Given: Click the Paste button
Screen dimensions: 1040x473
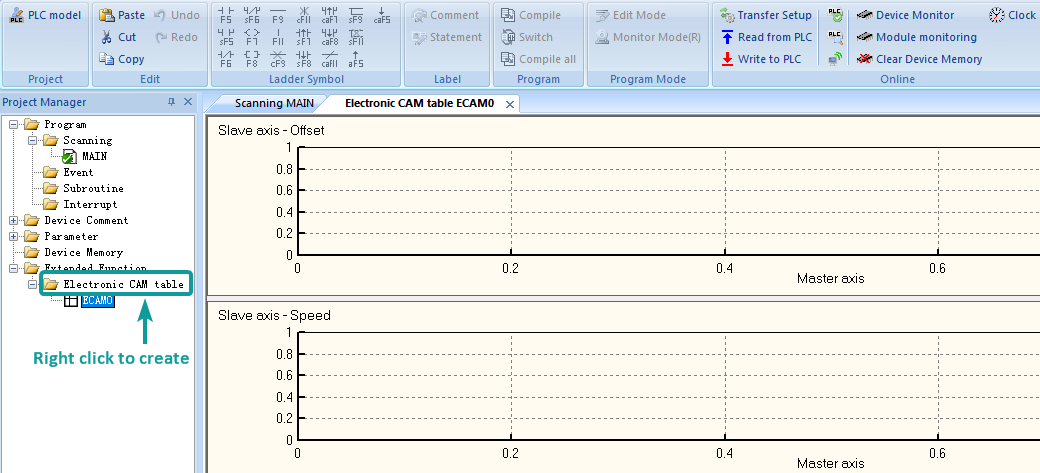Looking at the screenshot, I should (x=122, y=15).
